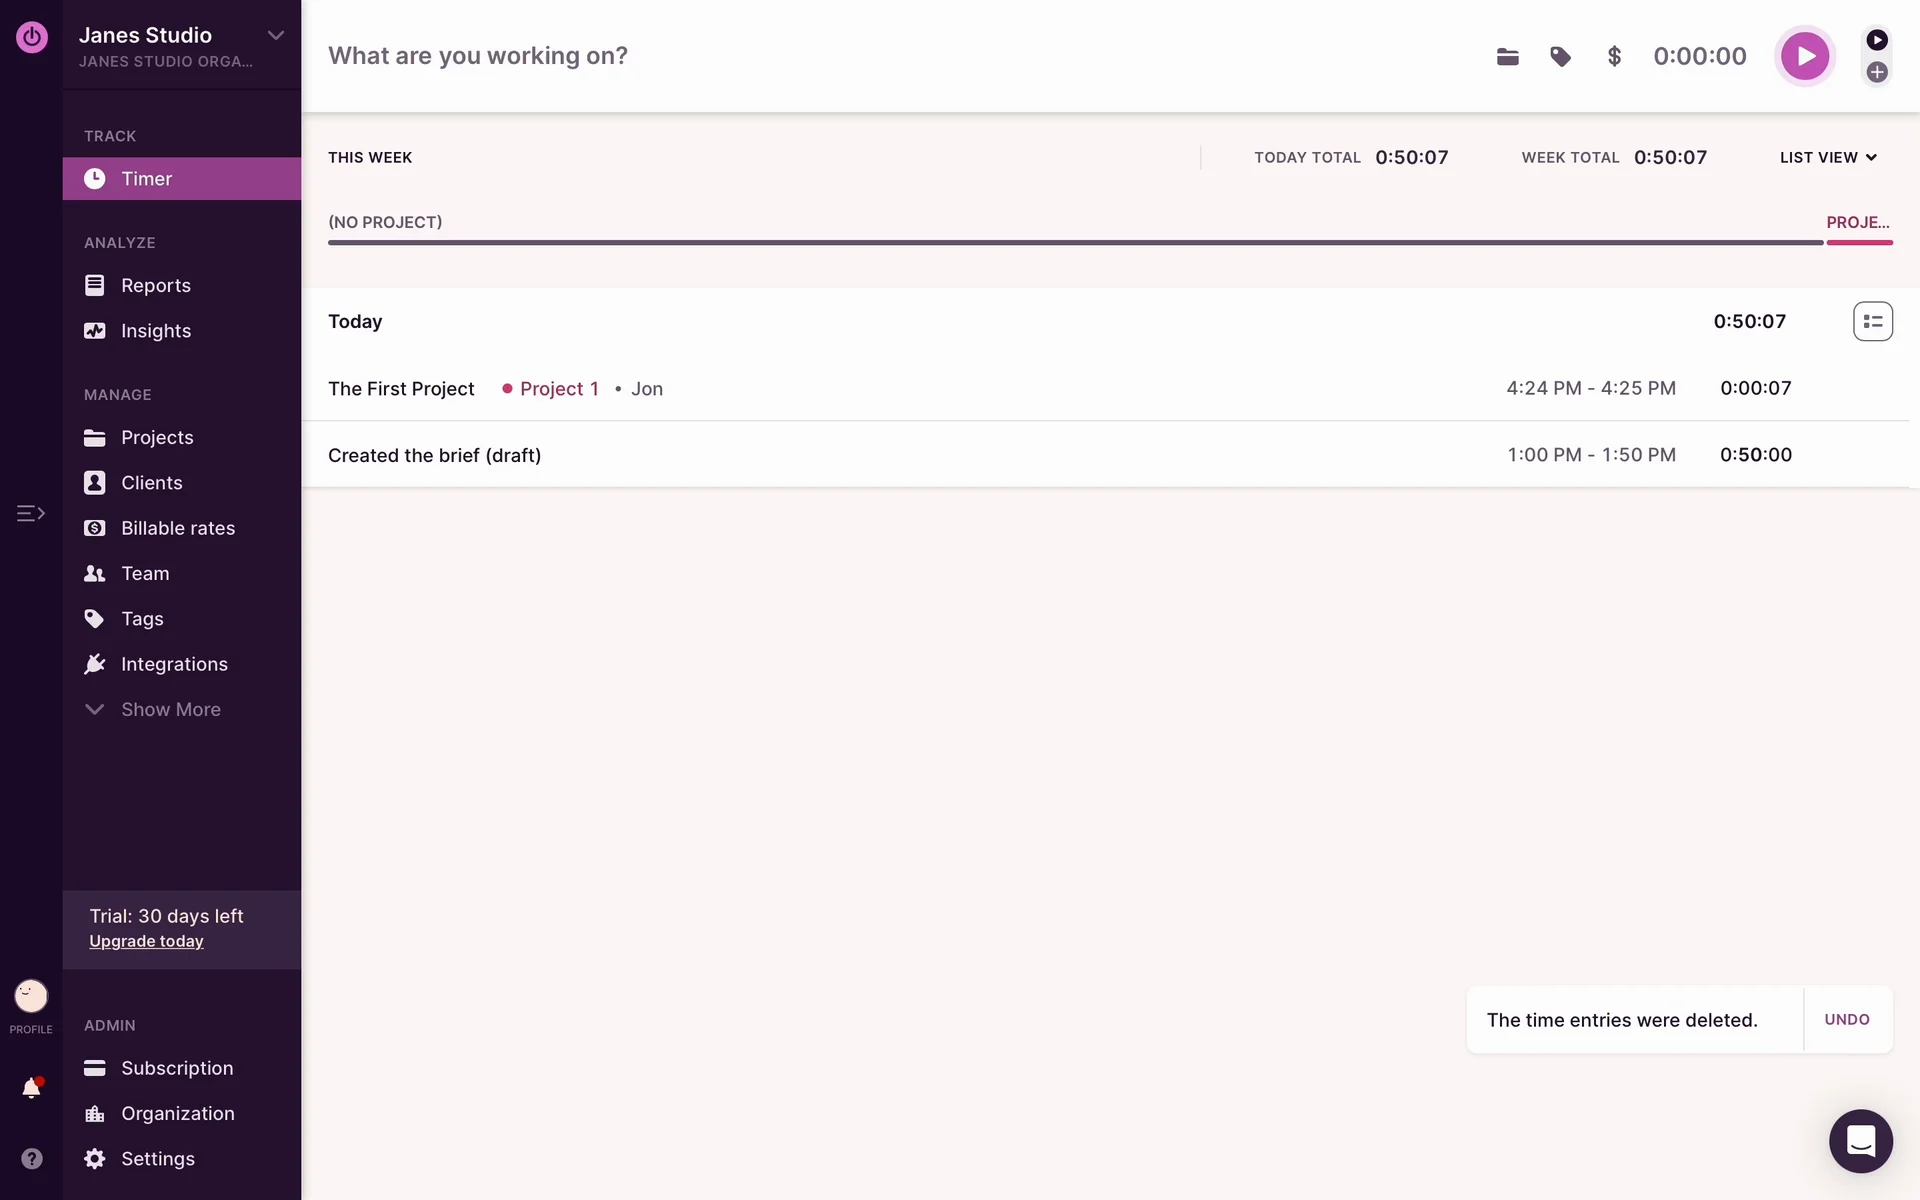Click Undo in the deleted notification
Image resolution: width=1920 pixels, height=1200 pixels.
click(1846, 1020)
